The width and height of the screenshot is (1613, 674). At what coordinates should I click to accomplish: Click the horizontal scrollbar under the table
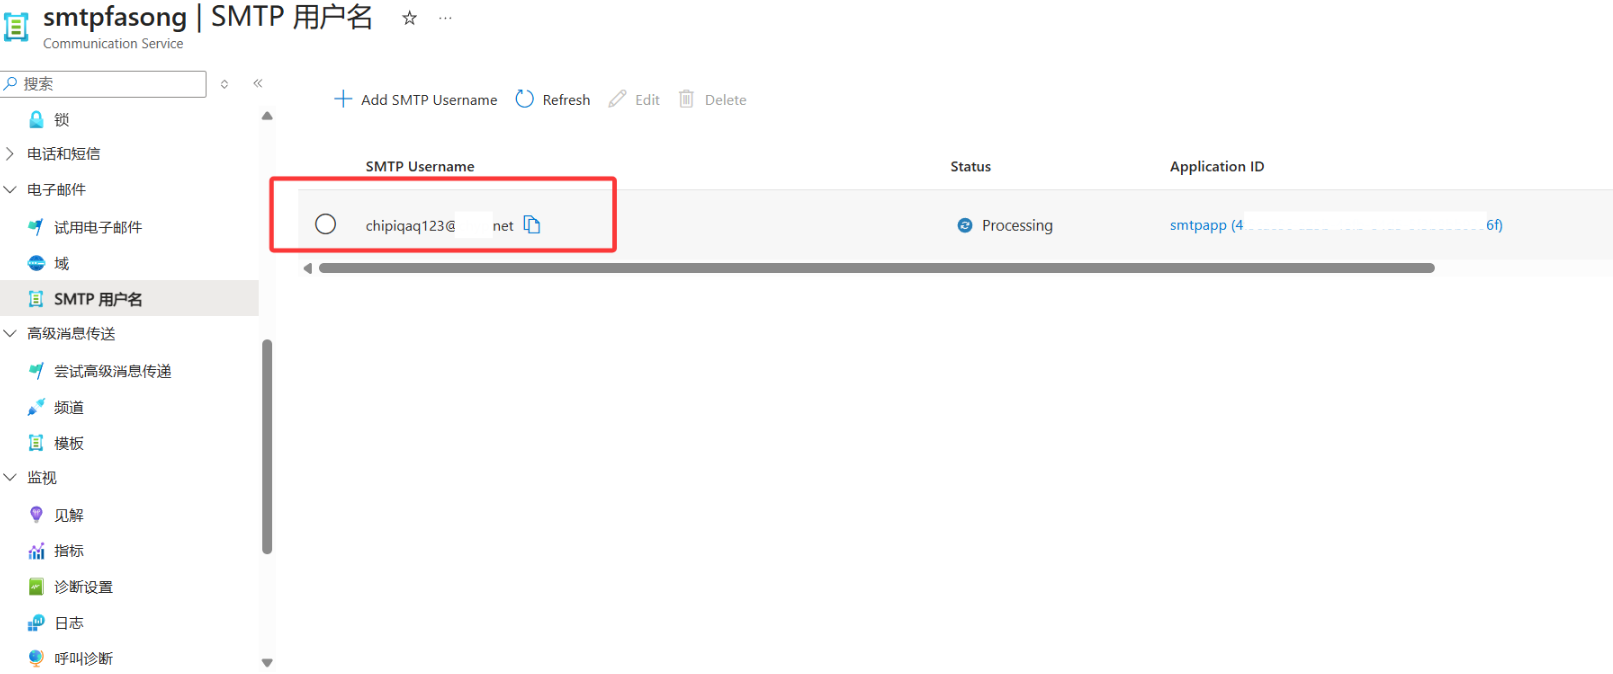tap(877, 268)
